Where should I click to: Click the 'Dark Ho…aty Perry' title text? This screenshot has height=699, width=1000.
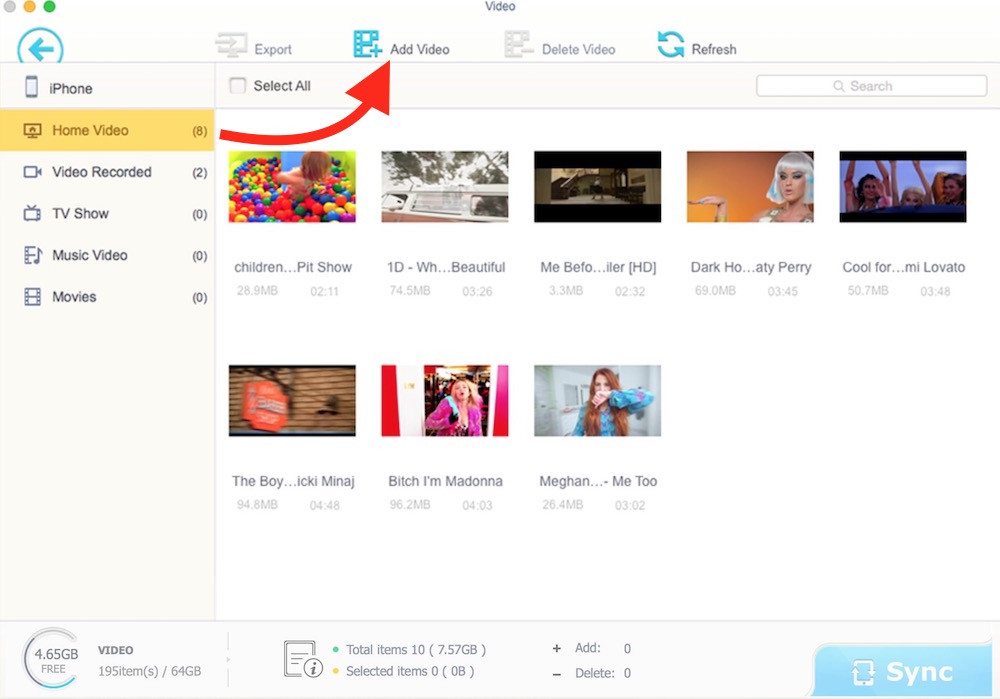point(751,267)
